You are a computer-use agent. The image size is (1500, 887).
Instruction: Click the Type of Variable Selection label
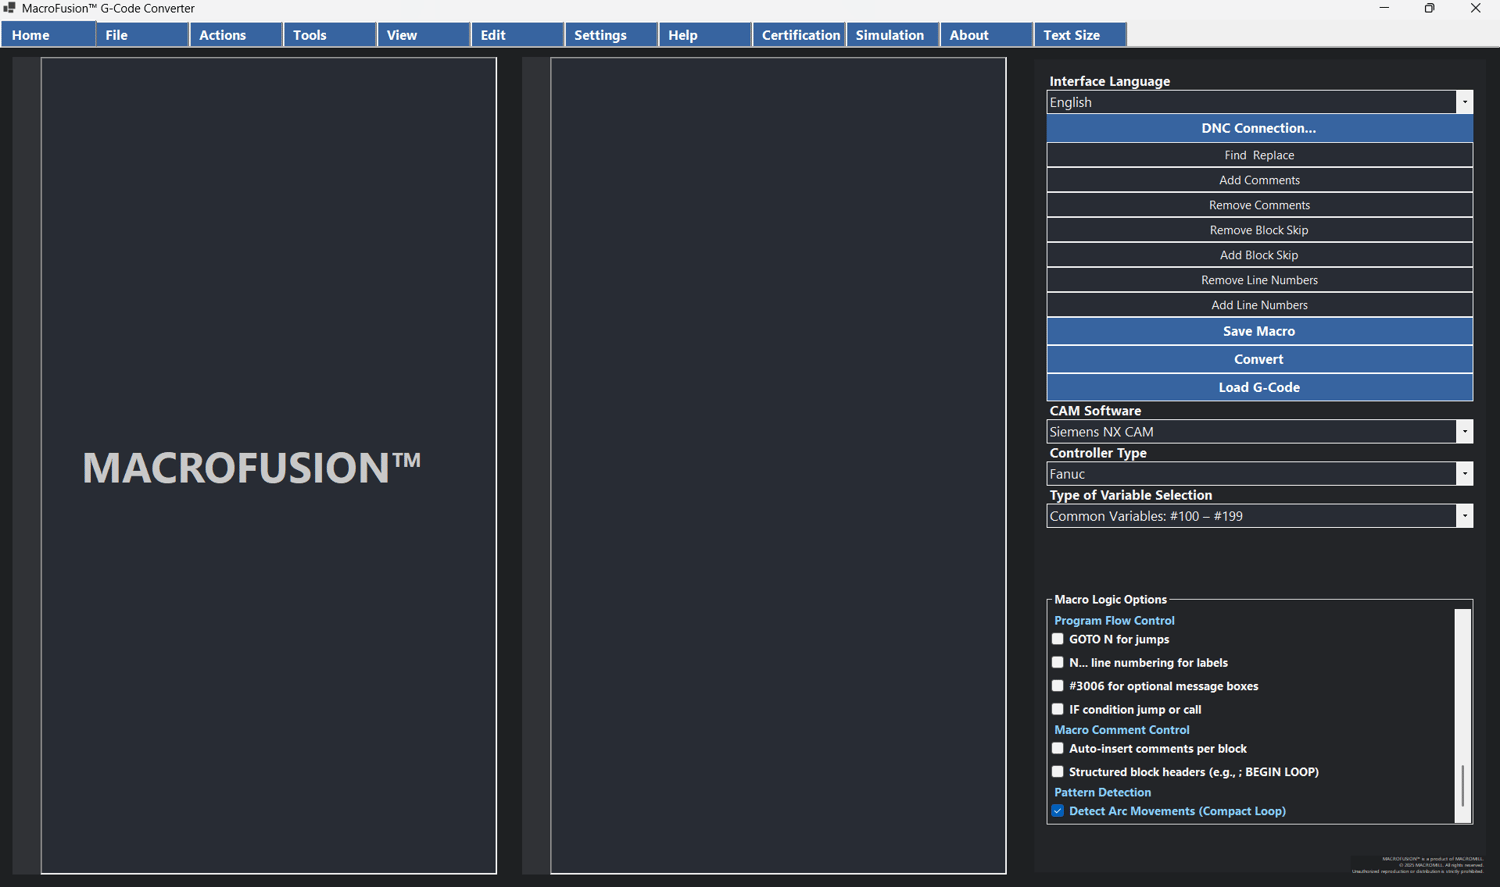[x=1131, y=495]
